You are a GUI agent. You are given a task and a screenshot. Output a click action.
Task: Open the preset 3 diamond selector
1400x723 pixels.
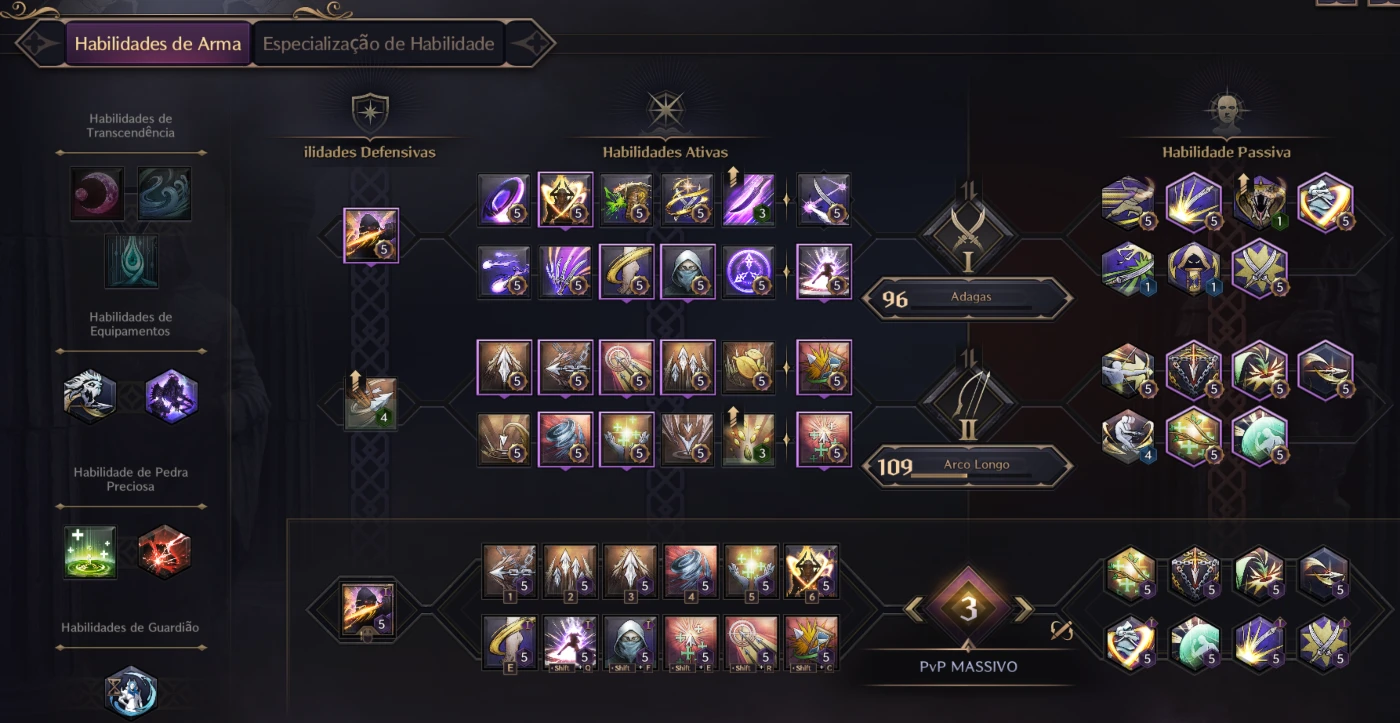click(968, 608)
